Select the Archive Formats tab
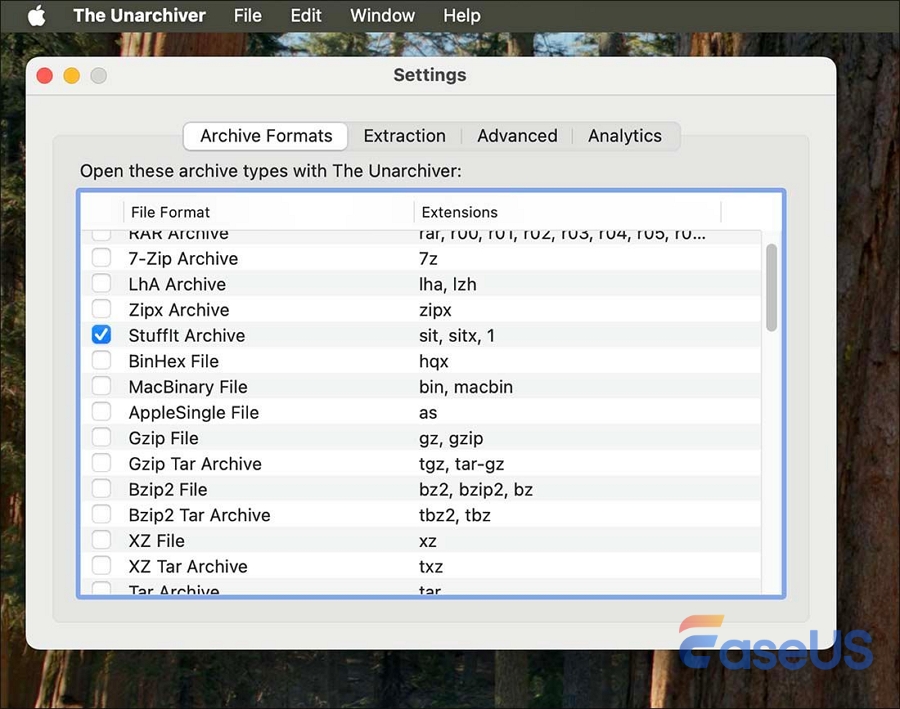 266,136
